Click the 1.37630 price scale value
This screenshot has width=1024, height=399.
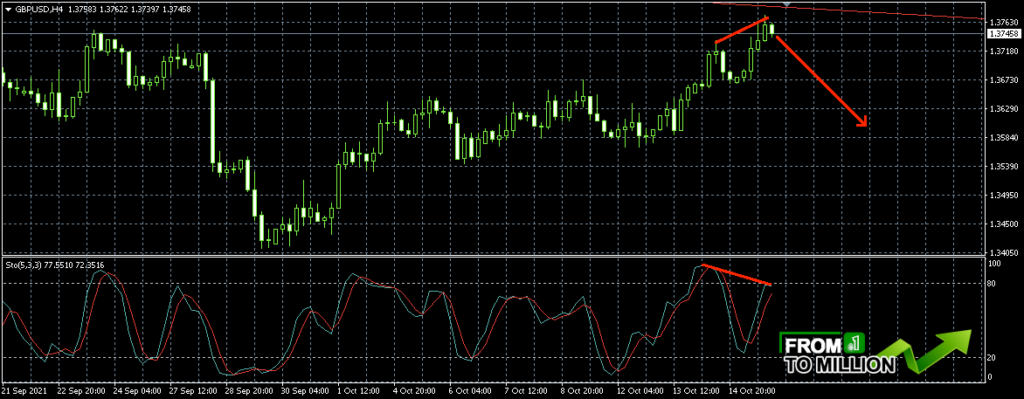tap(1004, 22)
